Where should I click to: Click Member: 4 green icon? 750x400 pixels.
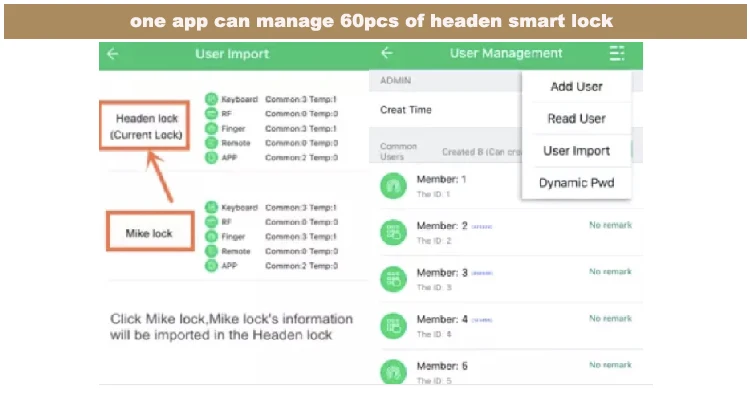[x=392, y=325]
